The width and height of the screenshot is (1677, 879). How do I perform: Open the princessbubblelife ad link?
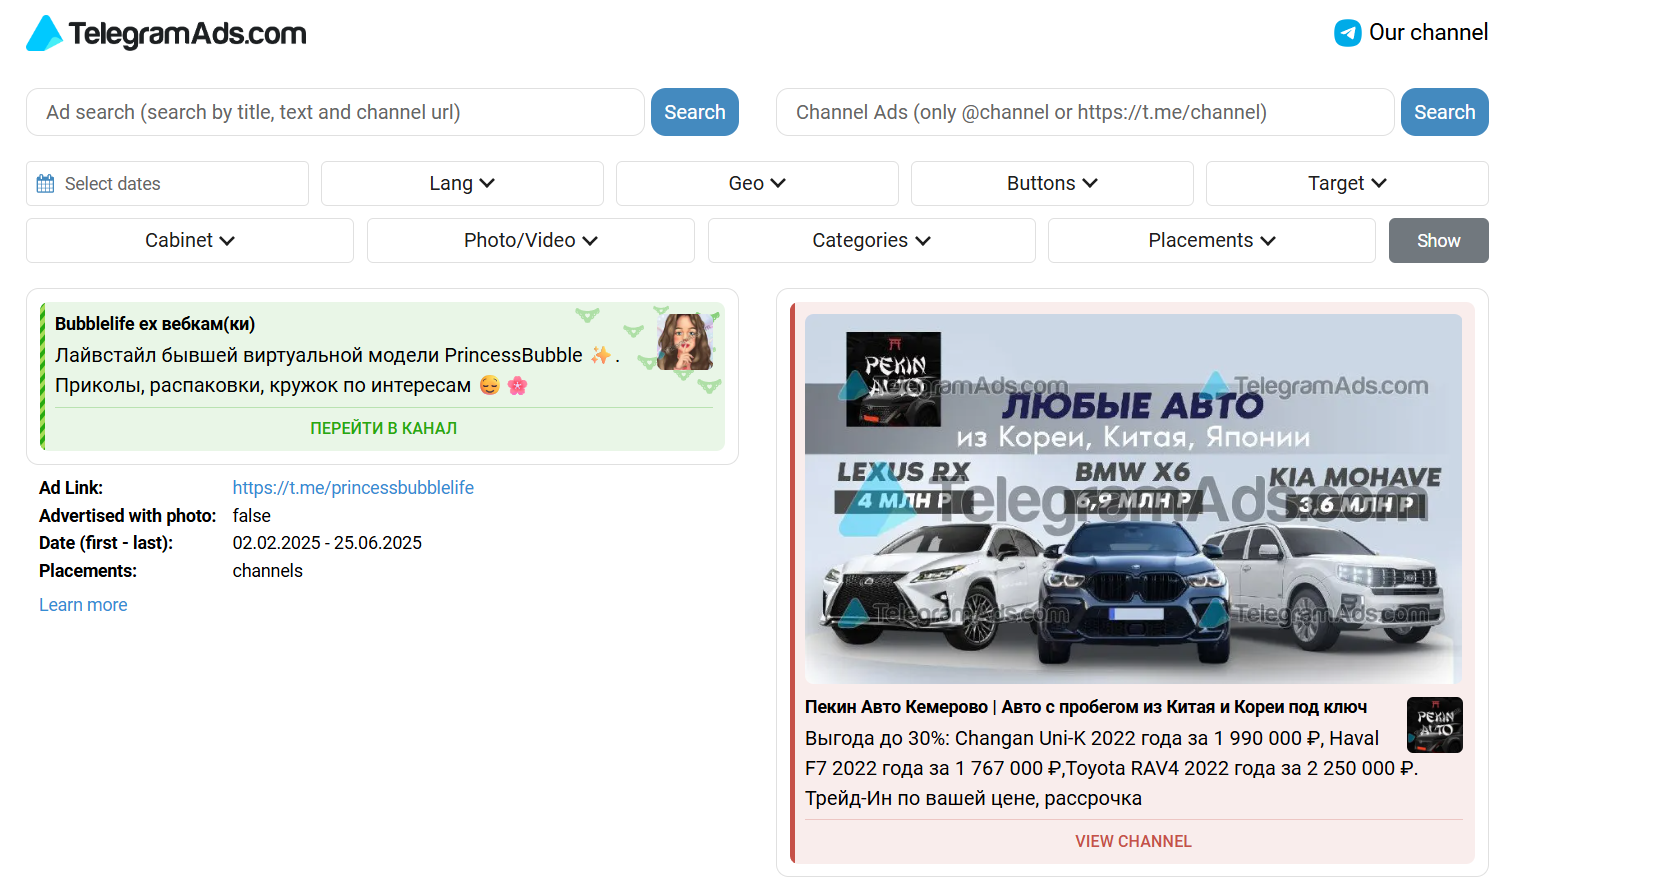tap(353, 488)
